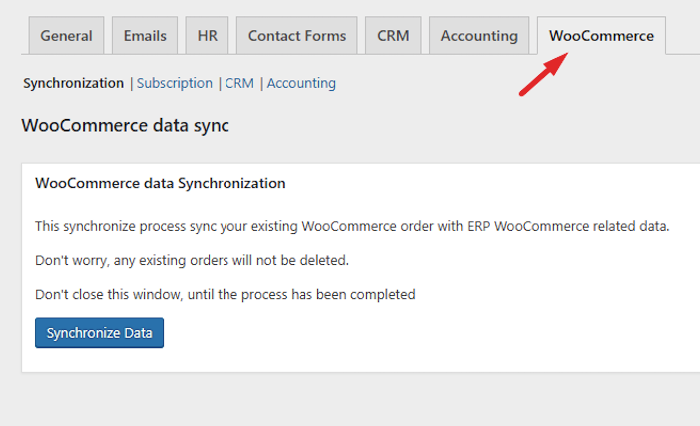Click the "Don't worry, any existing orders" line
Viewport: 700px width, 426px height.
192,260
